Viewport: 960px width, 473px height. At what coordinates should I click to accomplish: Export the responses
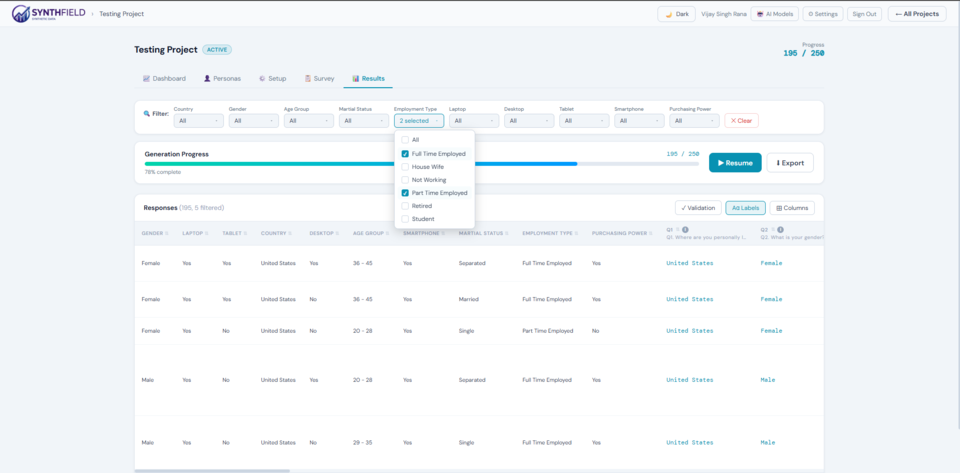790,163
